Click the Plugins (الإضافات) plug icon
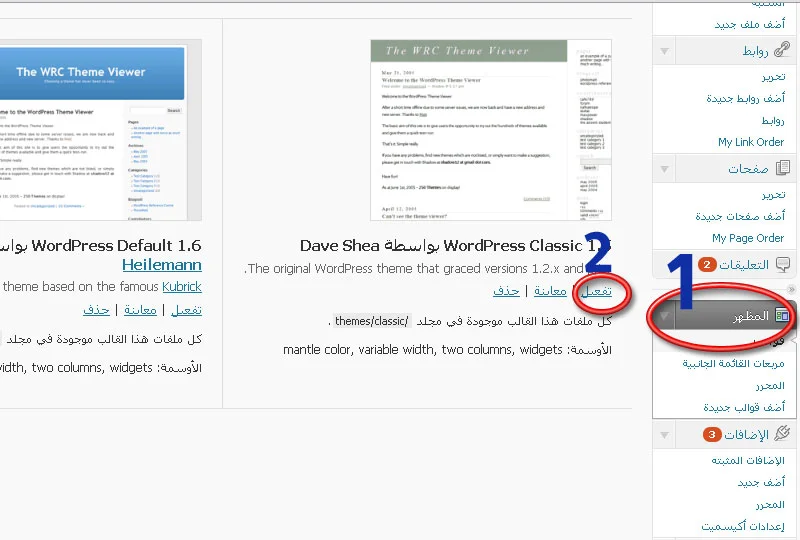The image size is (800, 540). tap(782, 434)
